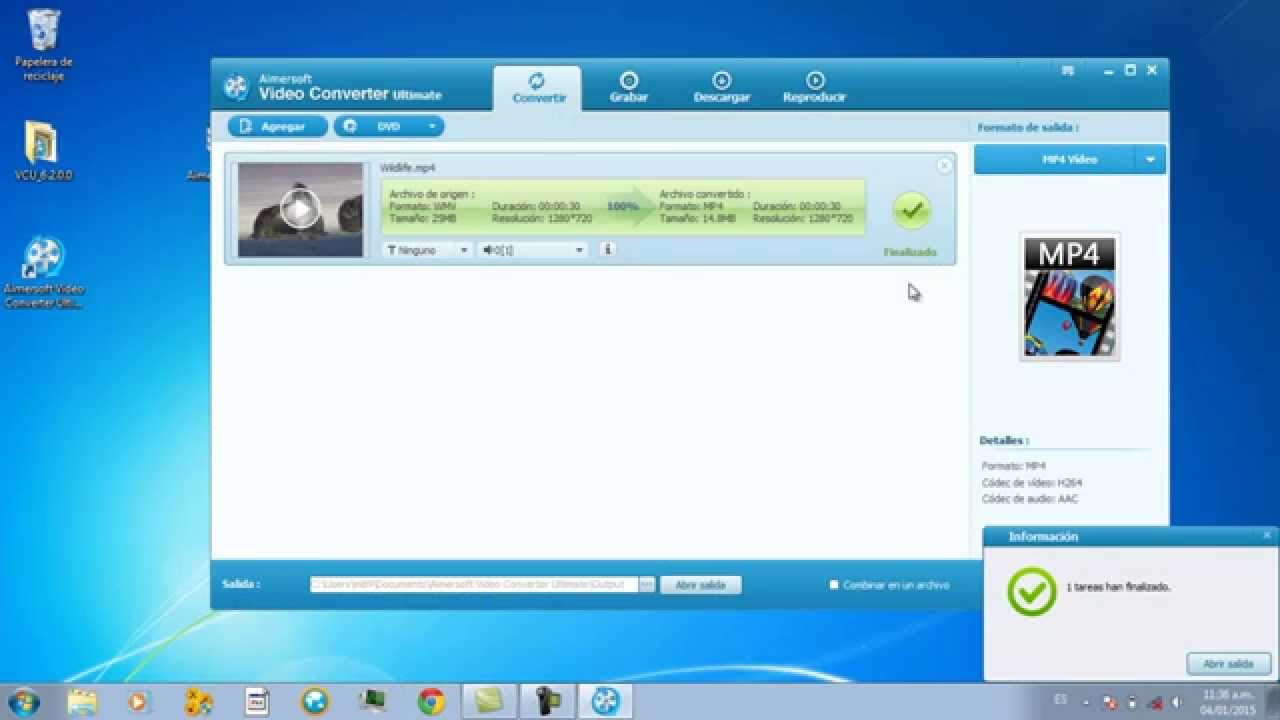The width and height of the screenshot is (1280, 720).
Task: Open the audio track dropdown
Action: coord(532,250)
